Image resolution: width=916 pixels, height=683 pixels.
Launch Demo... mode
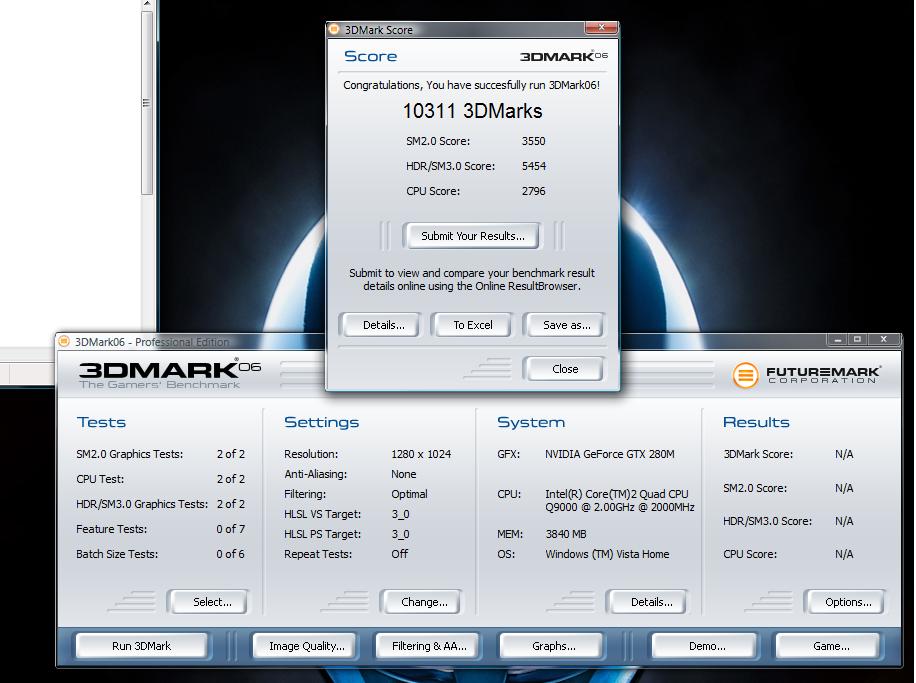tap(707, 646)
